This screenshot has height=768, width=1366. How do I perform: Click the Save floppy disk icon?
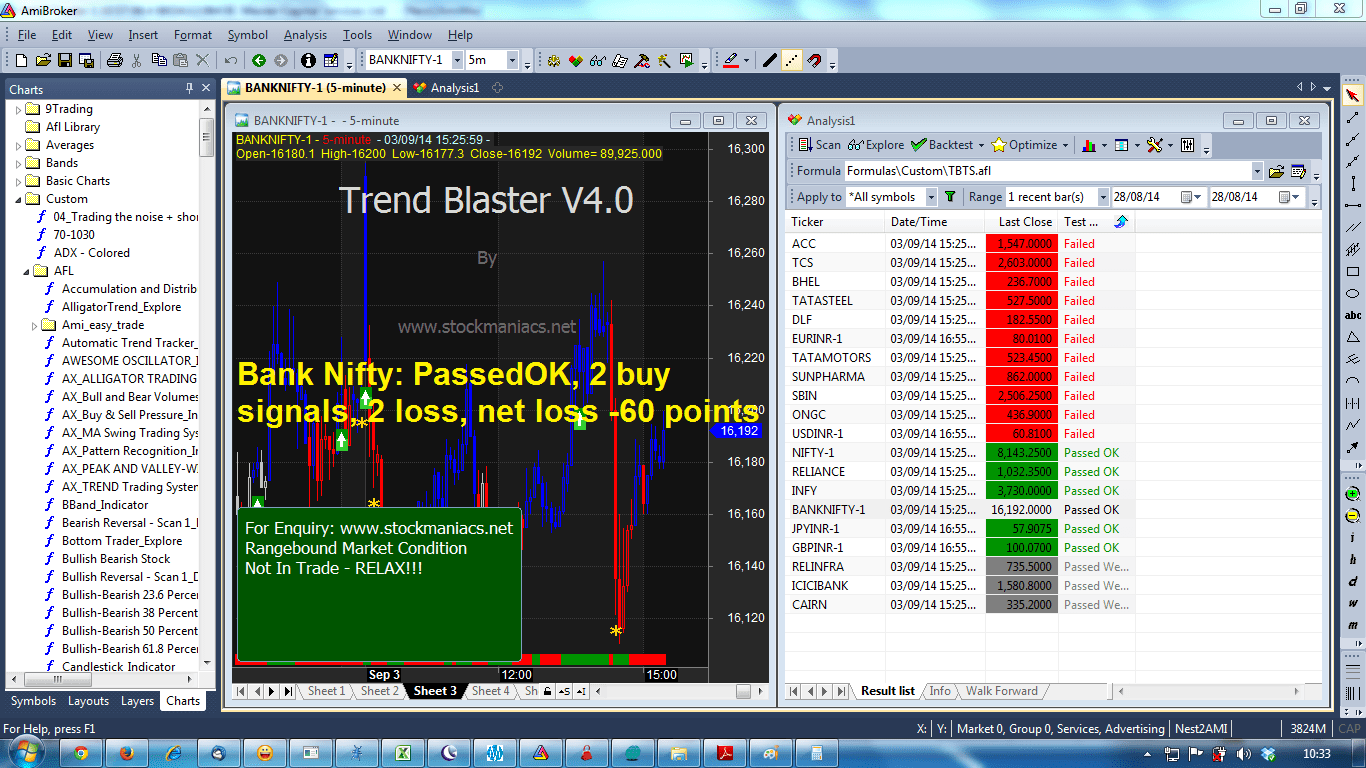(64, 60)
